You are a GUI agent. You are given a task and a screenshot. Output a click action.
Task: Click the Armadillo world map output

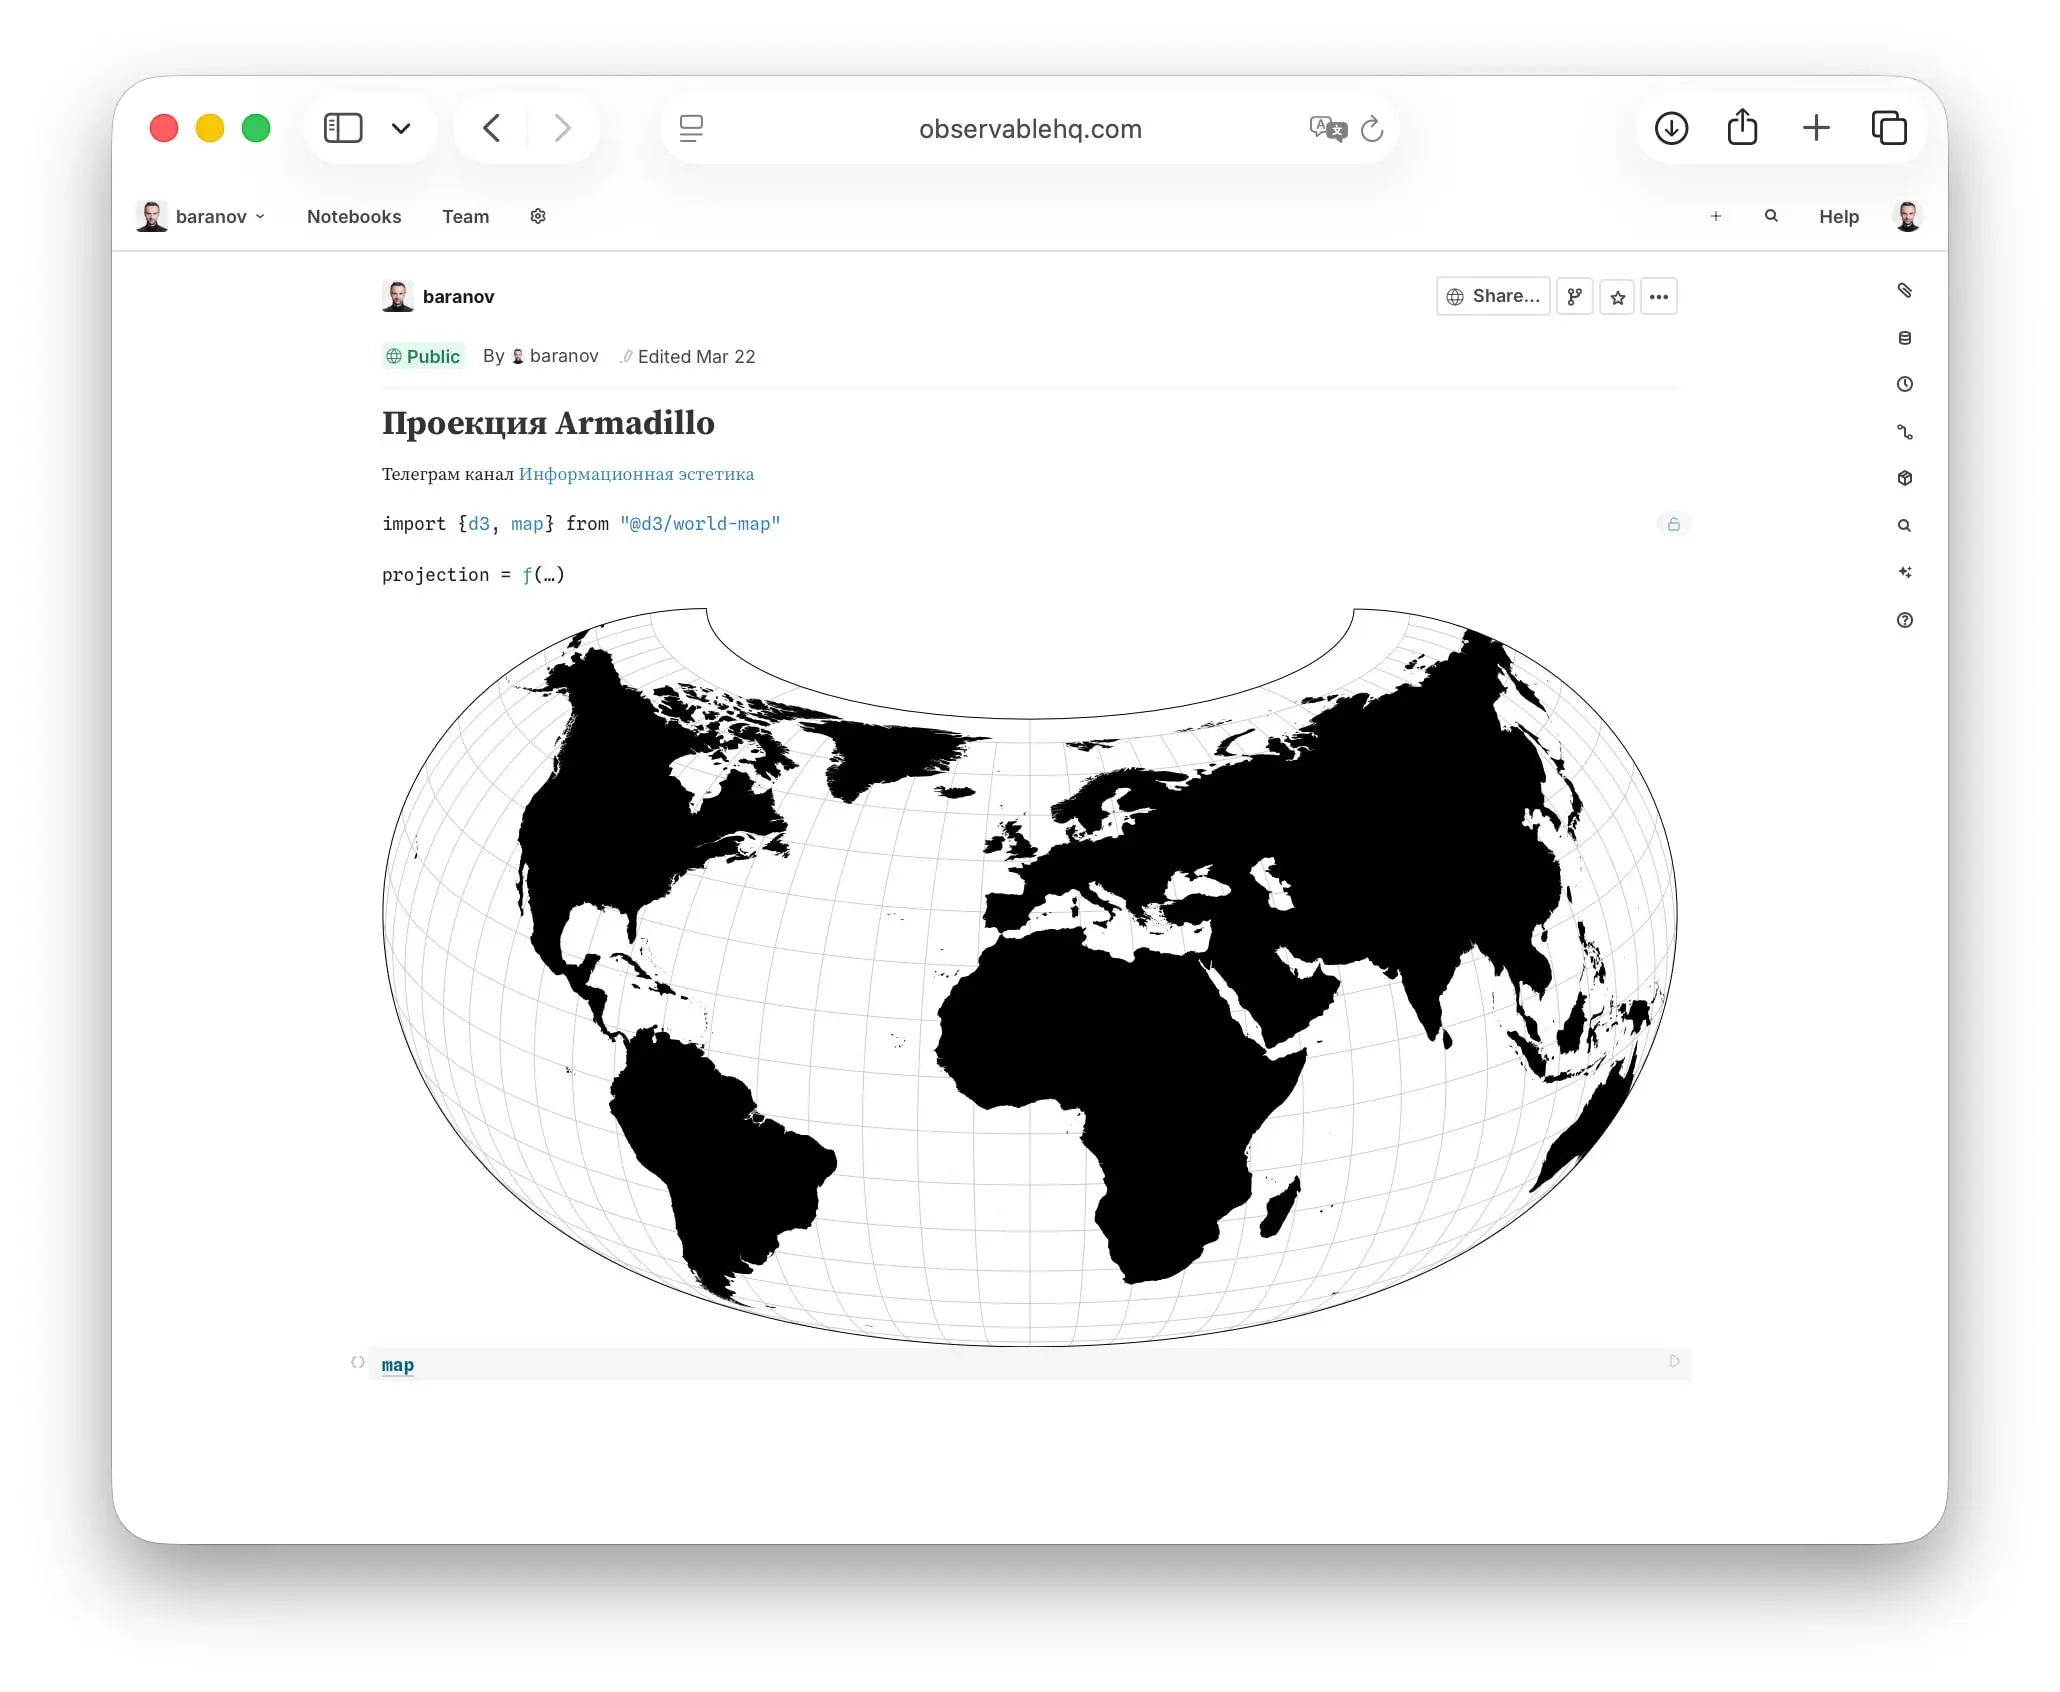[x=1030, y=976]
